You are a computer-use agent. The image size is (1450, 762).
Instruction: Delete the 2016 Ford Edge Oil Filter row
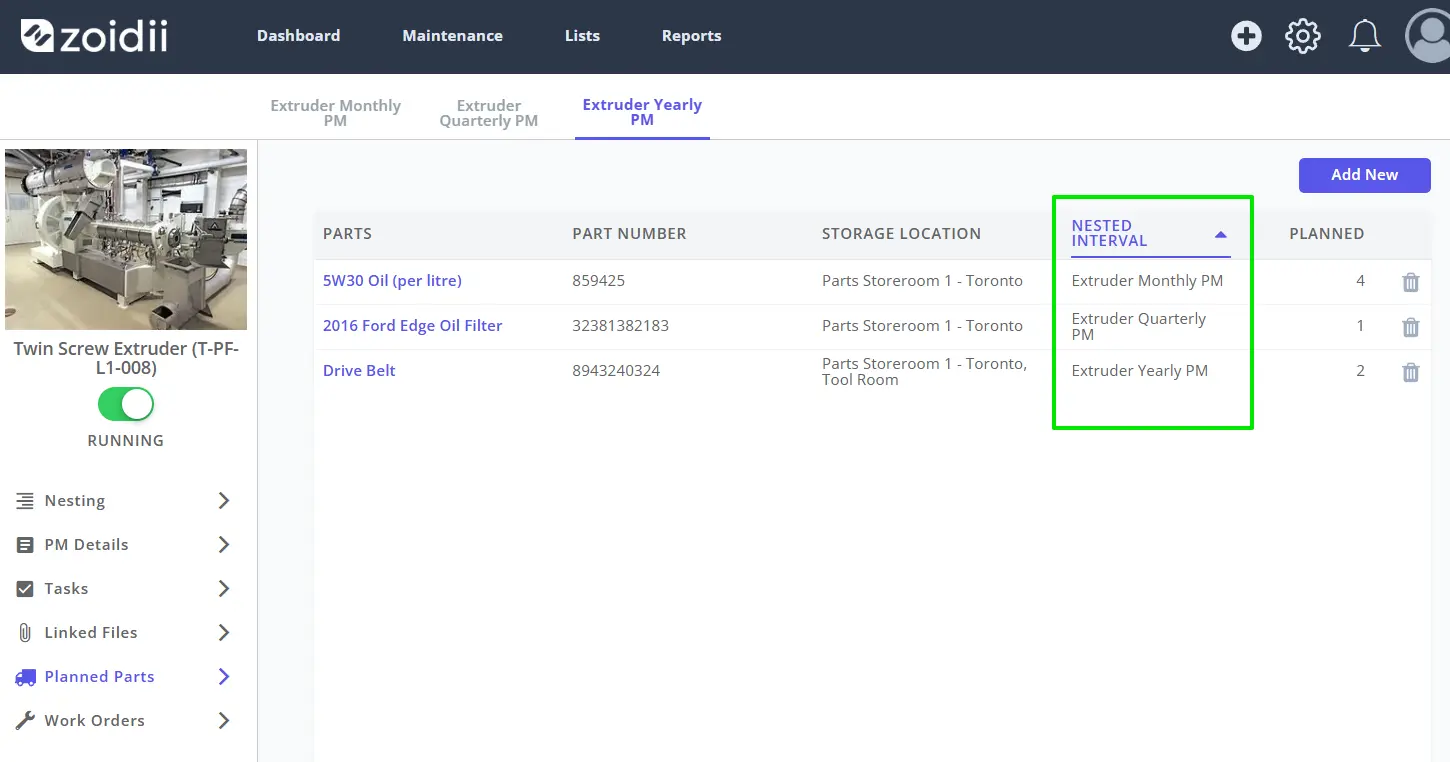point(1411,327)
